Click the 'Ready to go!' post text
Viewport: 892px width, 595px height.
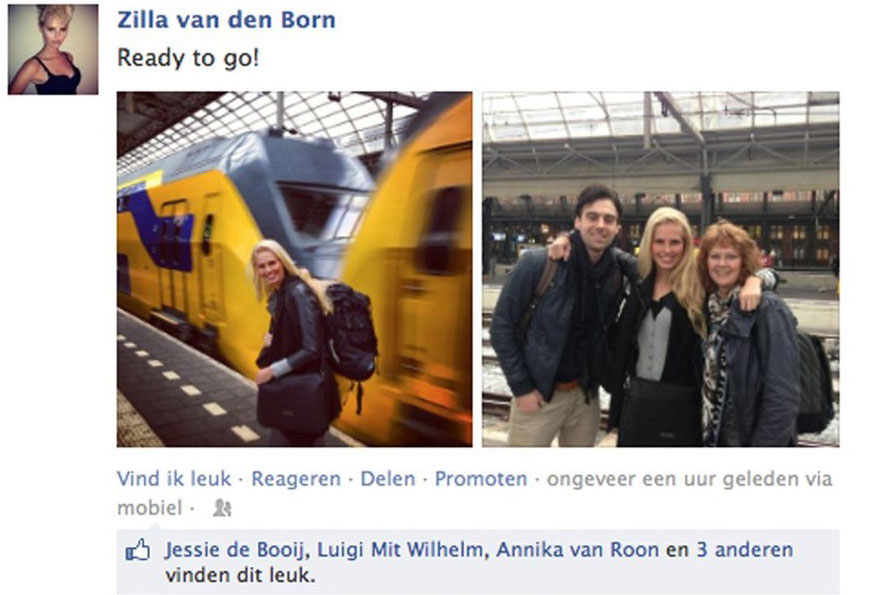click(188, 58)
